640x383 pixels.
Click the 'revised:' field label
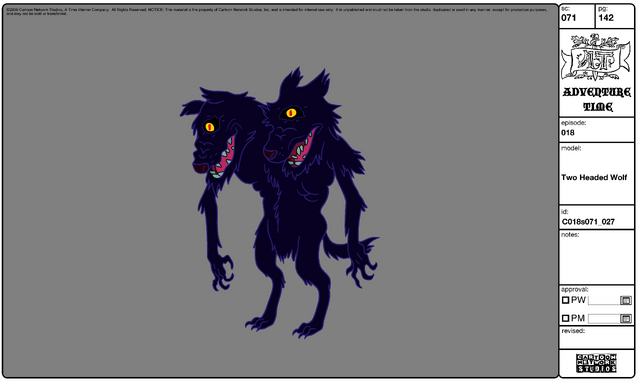[574, 331]
